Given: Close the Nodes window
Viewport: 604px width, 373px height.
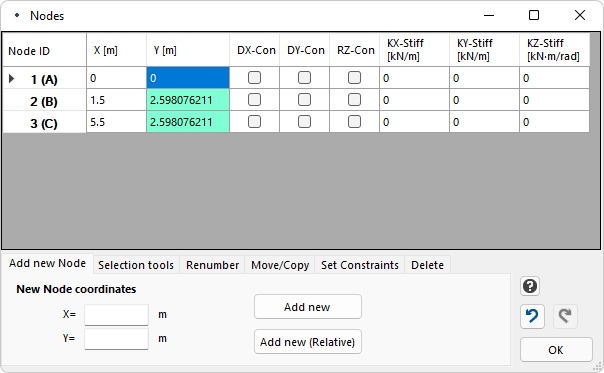Looking at the screenshot, I should [580, 15].
